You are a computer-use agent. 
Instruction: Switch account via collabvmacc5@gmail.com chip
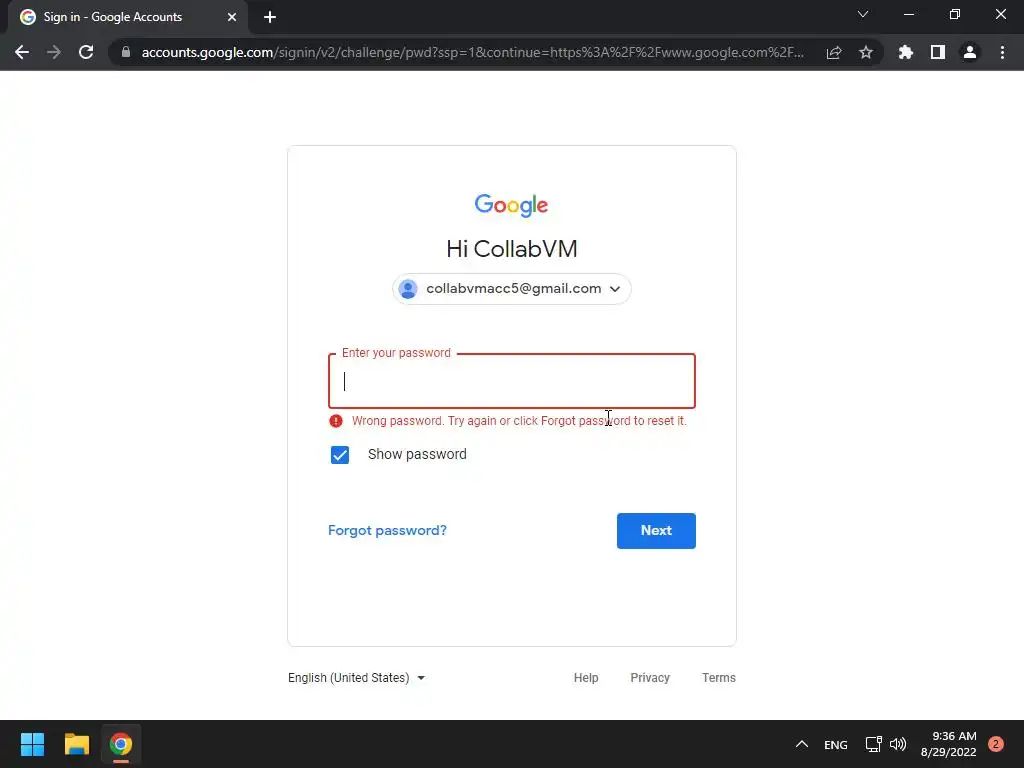(x=511, y=289)
